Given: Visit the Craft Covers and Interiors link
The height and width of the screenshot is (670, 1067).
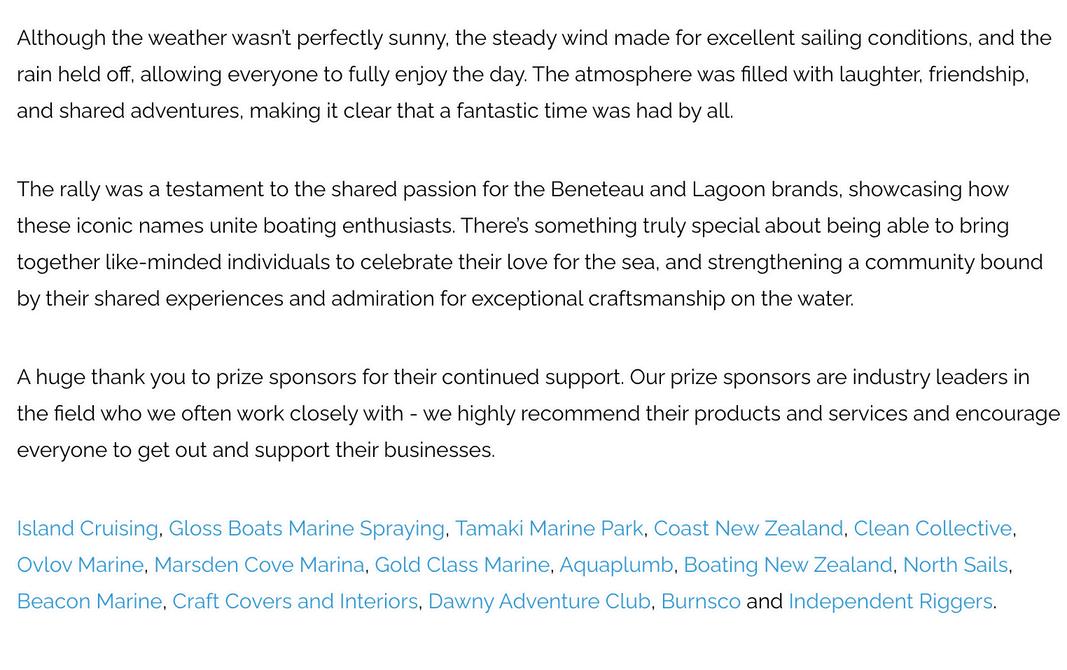Looking at the screenshot, I should (295, 601).
